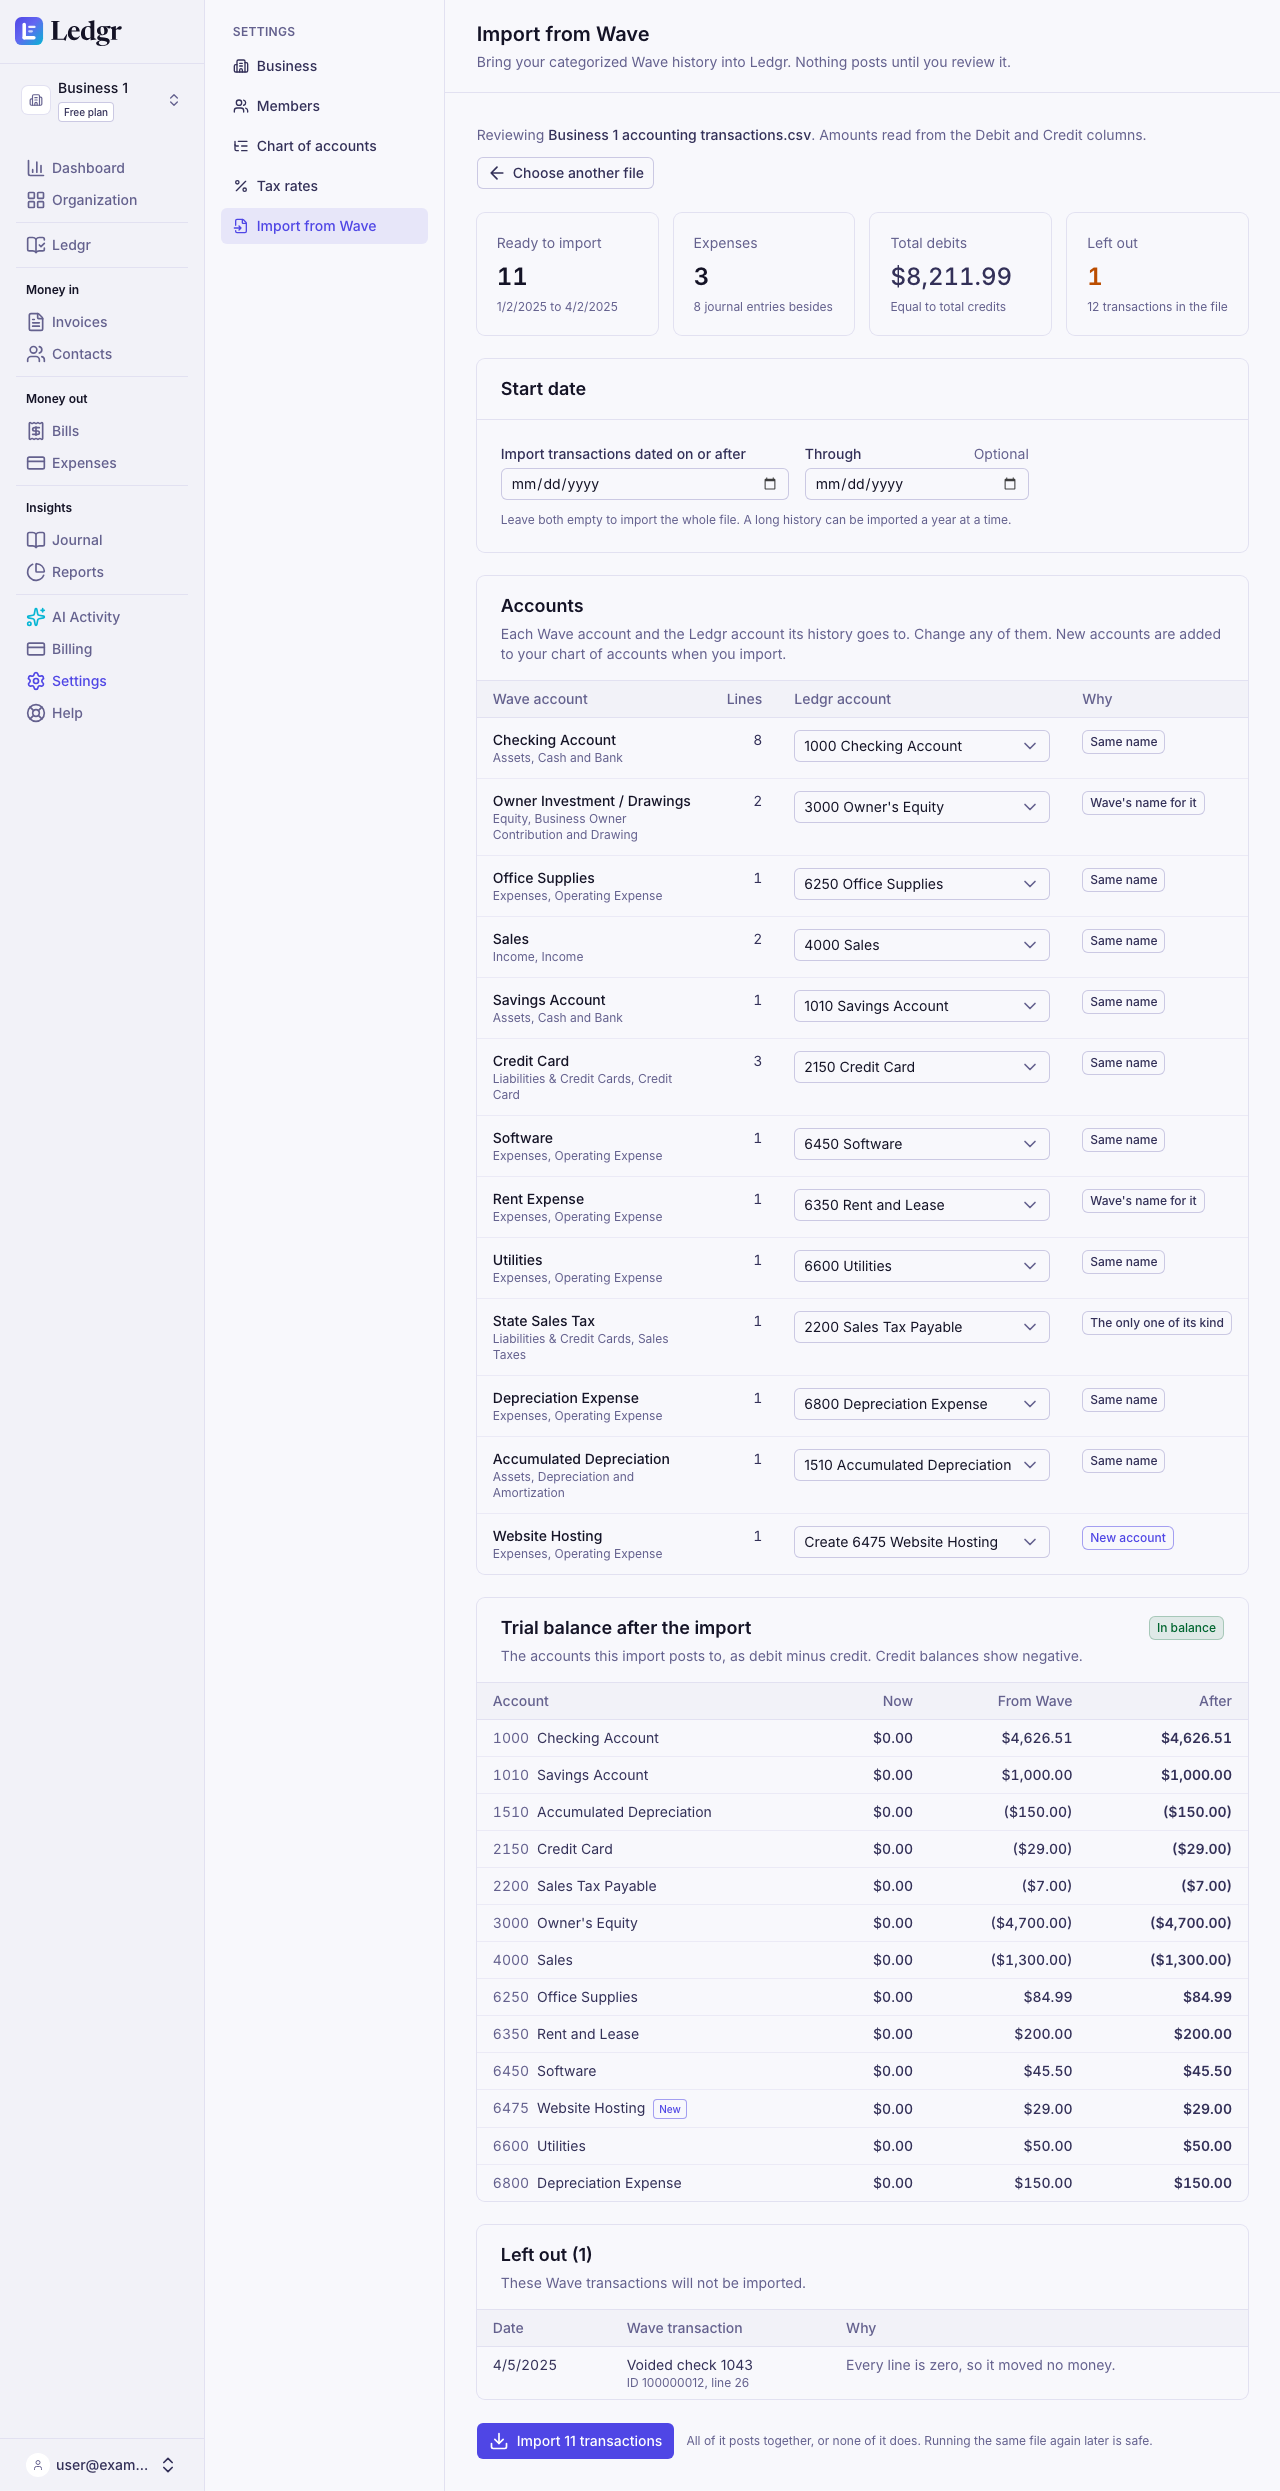The width and height of the screenshot is (1280, 2491).
Task: Click the Left out card count
Action: [1094, 277]
